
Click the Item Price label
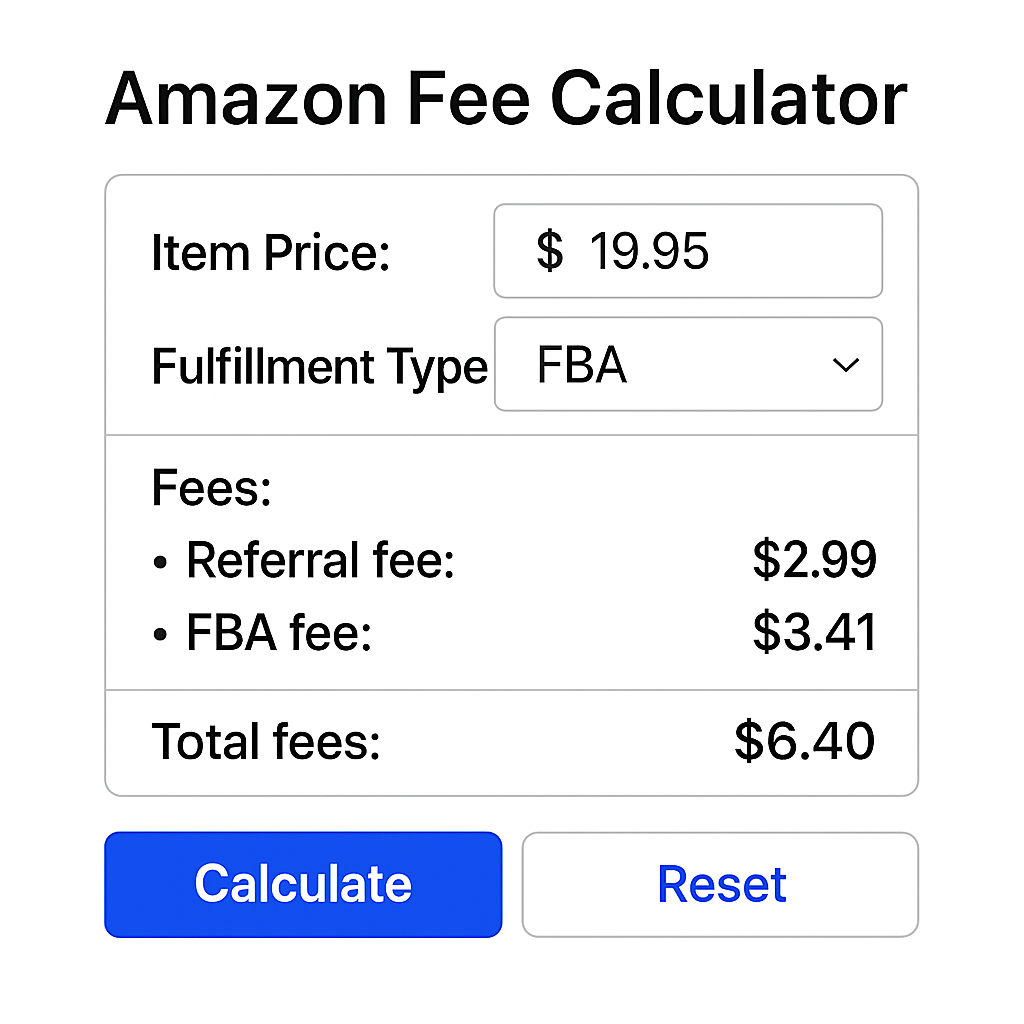(x=270, y=252)
